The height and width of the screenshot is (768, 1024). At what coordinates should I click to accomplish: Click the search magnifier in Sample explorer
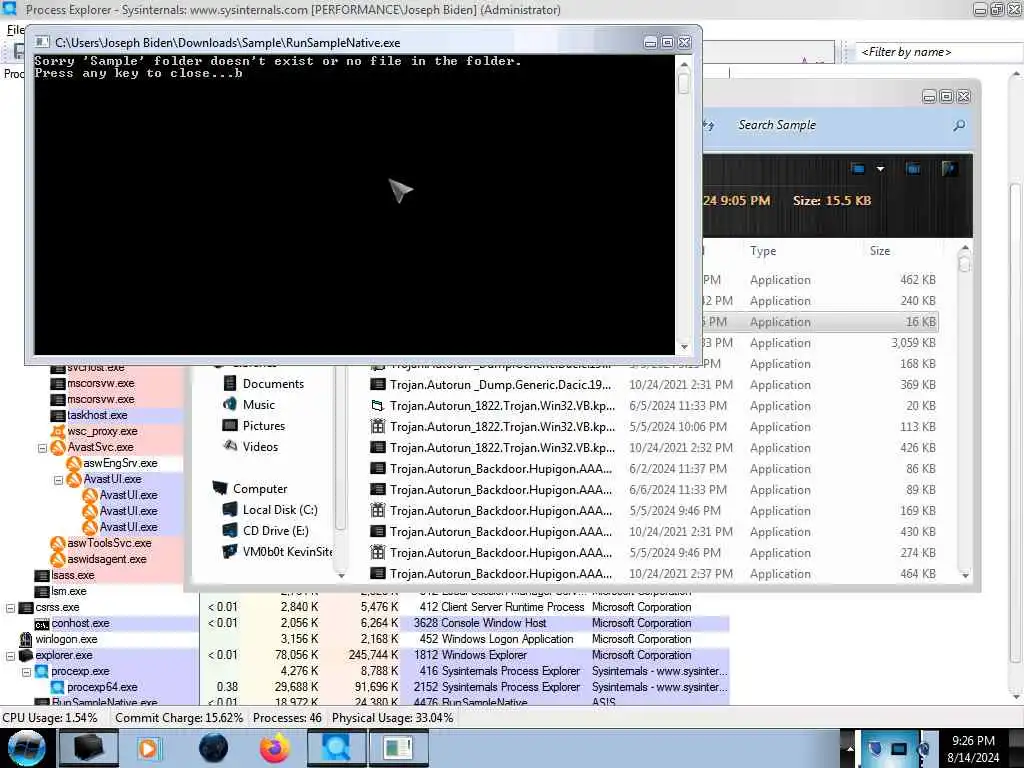coord(959,125)
